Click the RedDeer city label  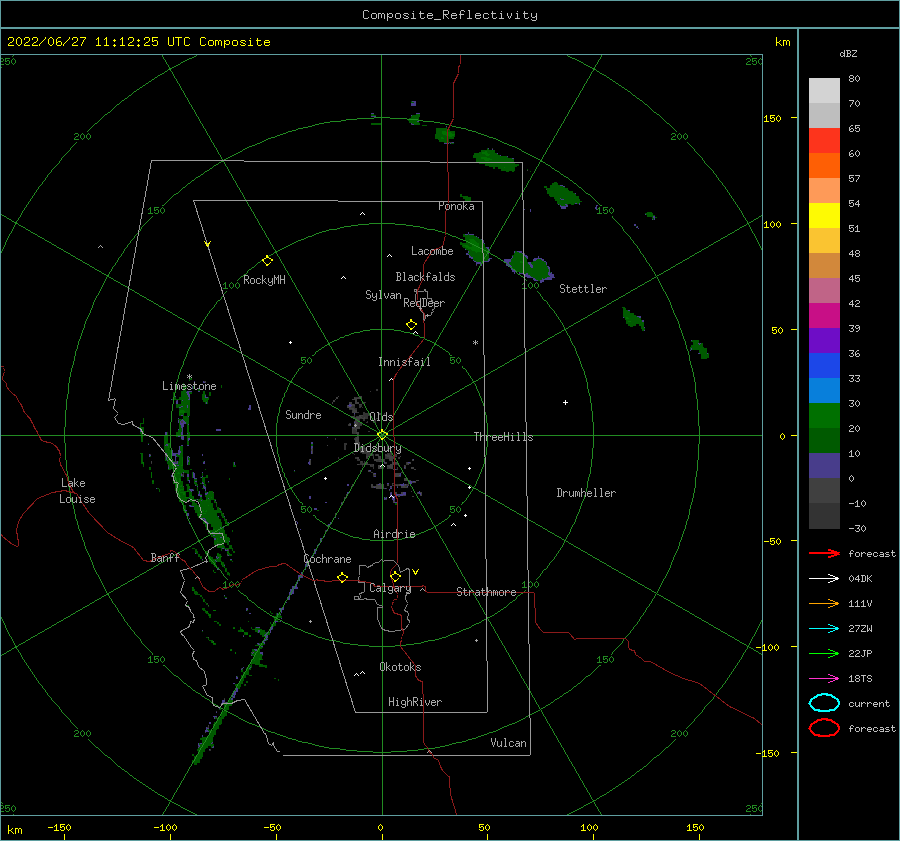pos(424,303)
